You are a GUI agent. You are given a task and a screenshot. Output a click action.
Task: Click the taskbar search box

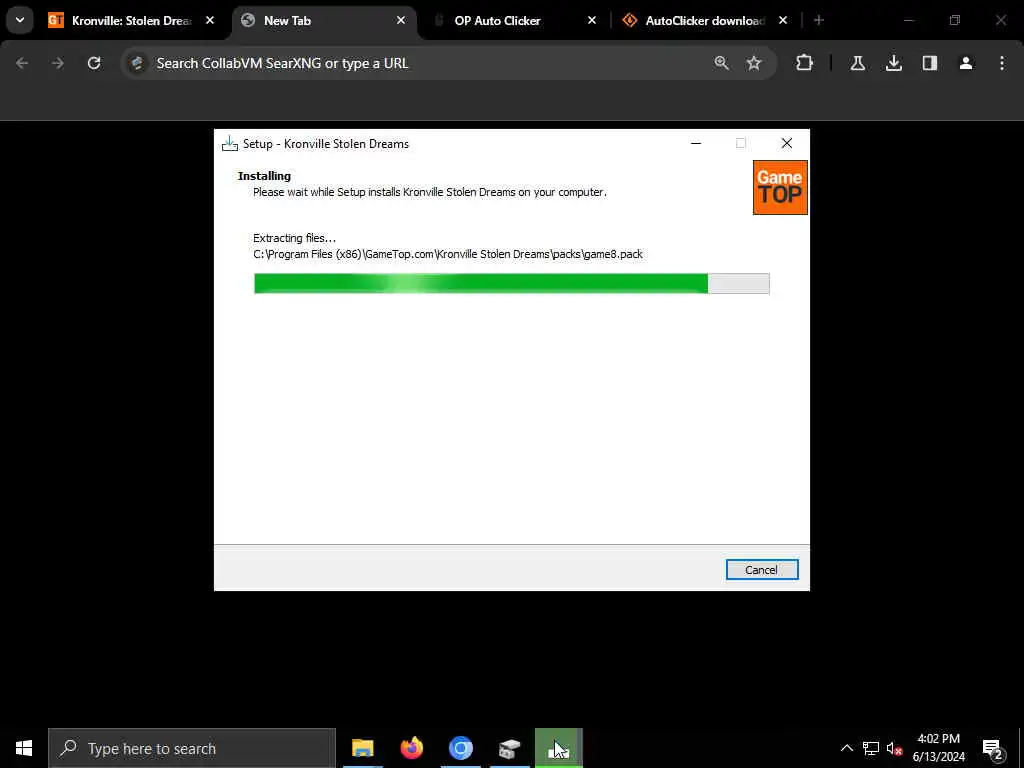coord(192,748)
